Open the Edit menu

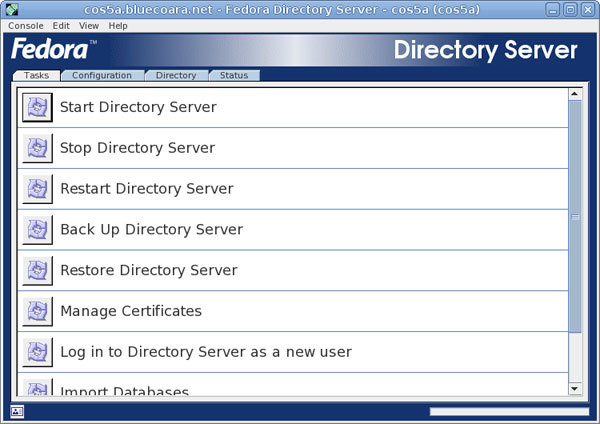coord(61,26)
